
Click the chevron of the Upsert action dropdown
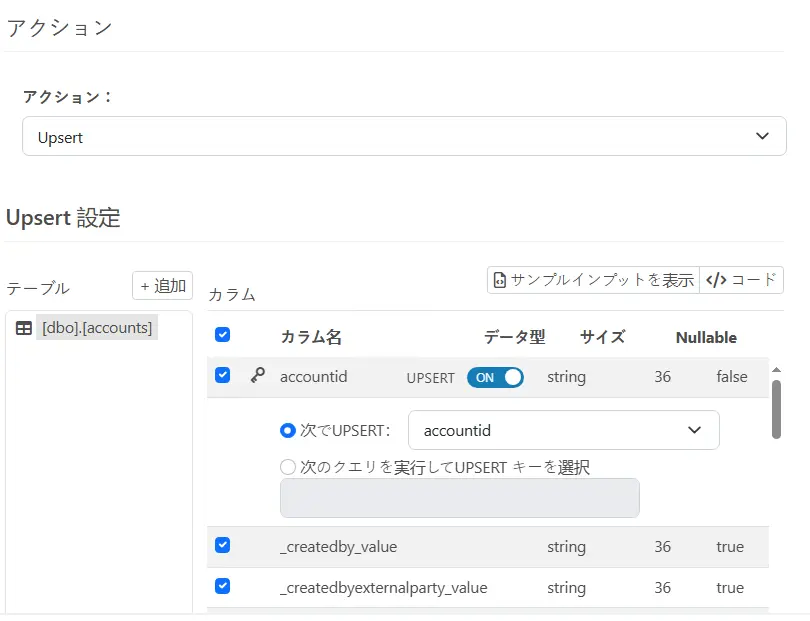763,136
